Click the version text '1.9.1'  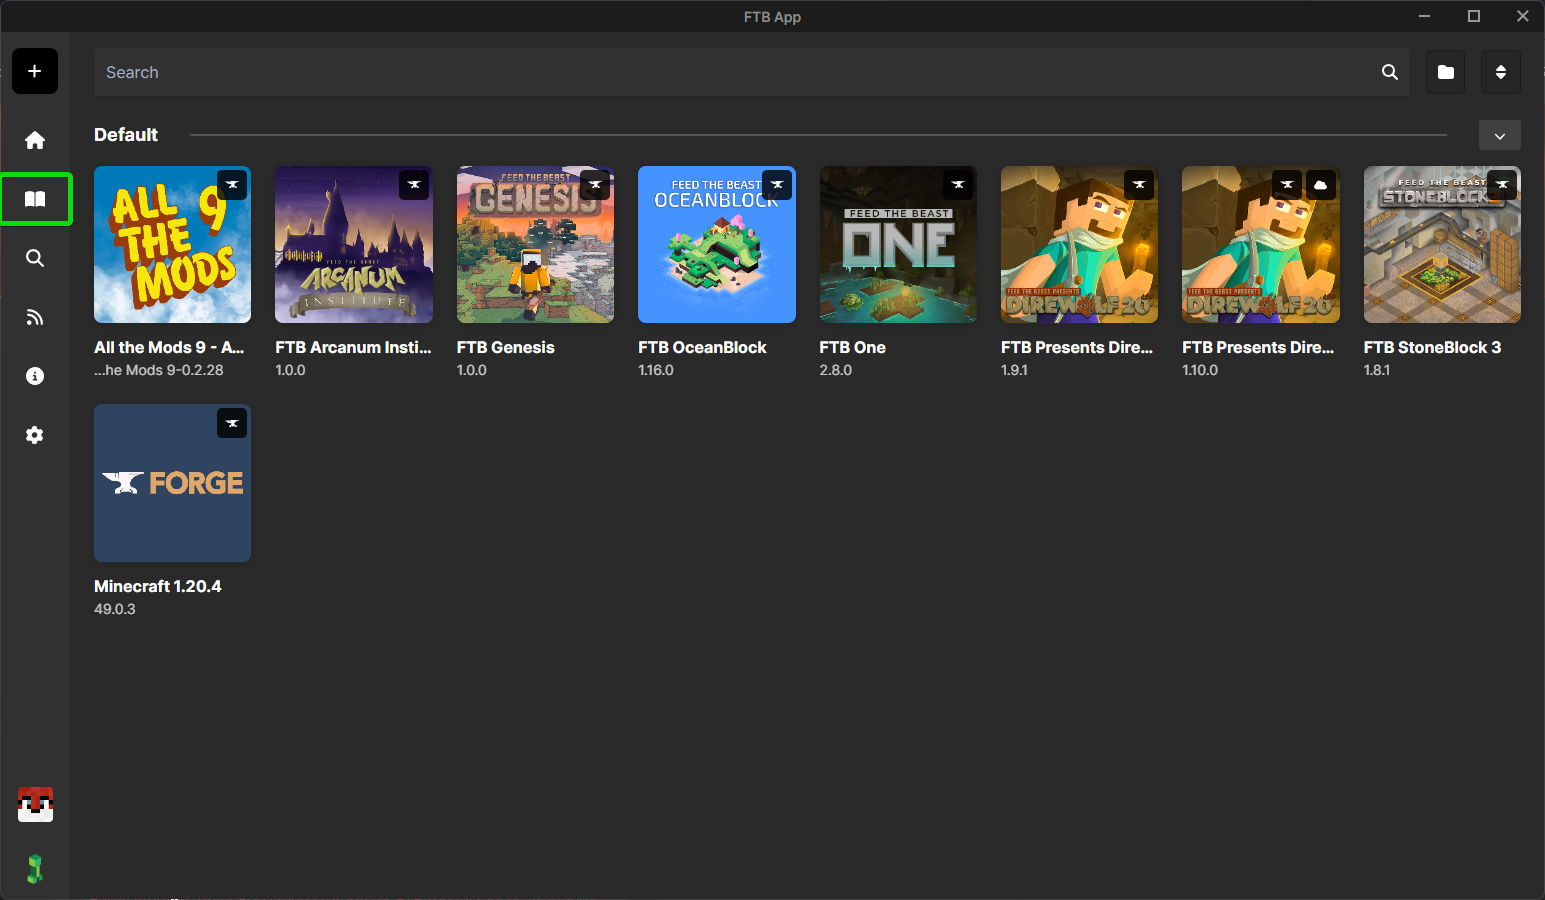[1014, 370]
